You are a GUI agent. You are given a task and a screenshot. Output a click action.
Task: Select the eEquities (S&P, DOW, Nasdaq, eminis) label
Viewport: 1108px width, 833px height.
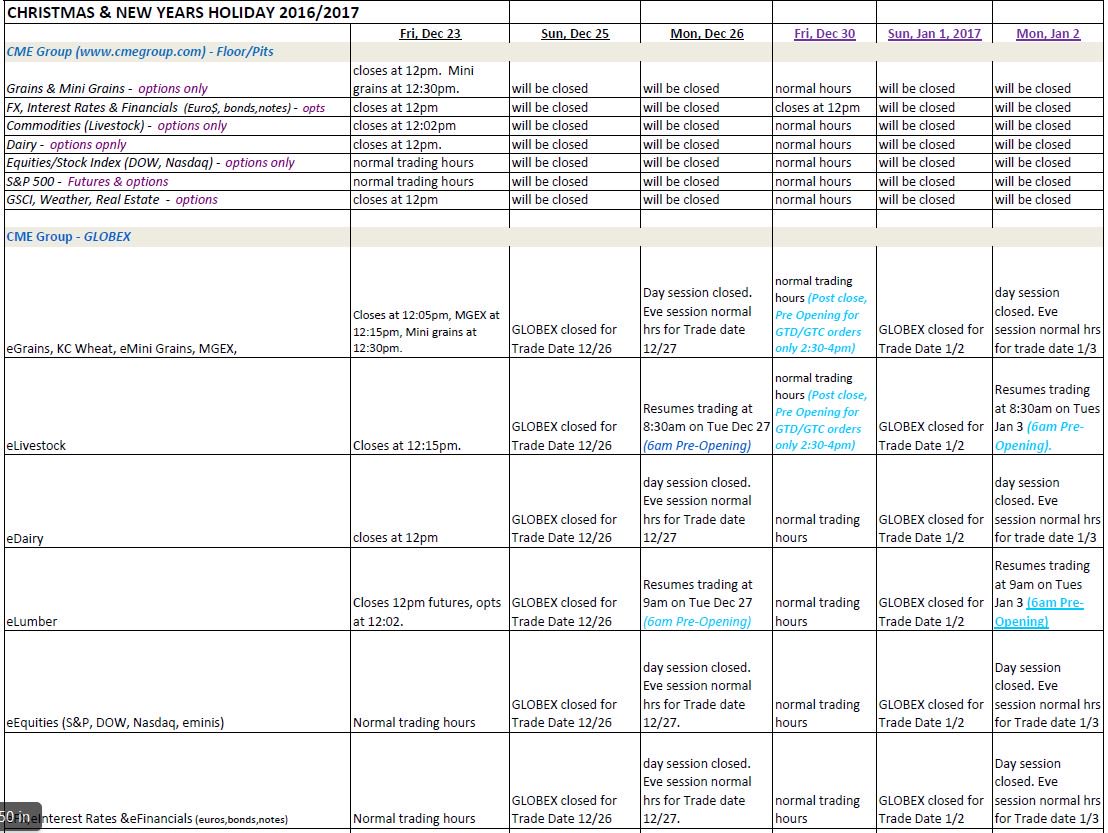115,723
